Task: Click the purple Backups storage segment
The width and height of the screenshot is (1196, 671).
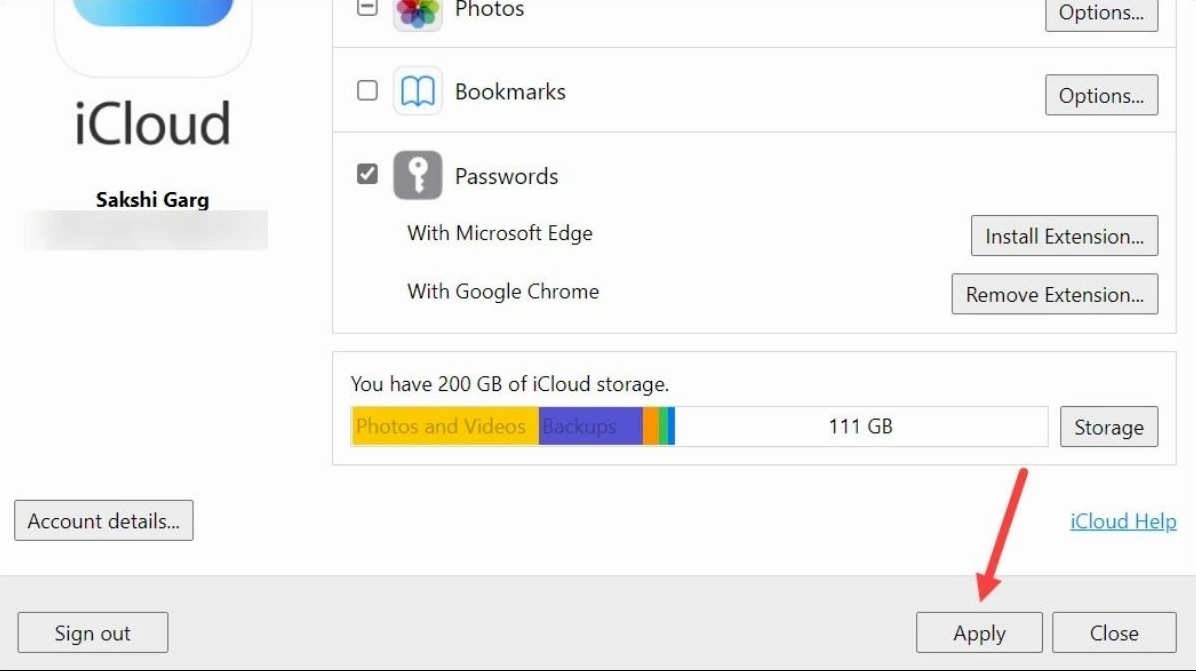Action: tap(590, 426)
